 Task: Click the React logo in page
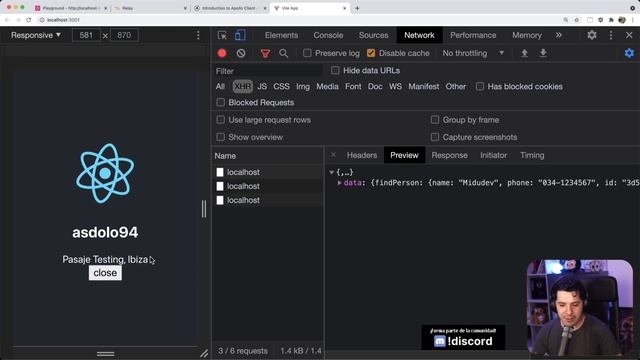pyautogui.click(x=105, y=173)
